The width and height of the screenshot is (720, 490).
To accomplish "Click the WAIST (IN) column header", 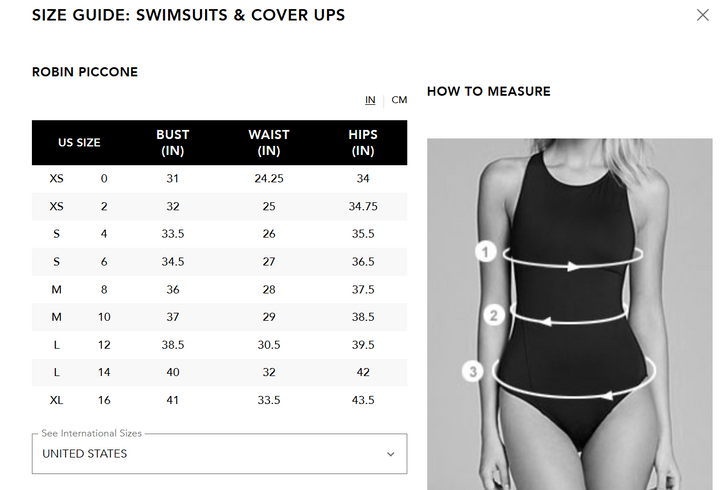I will tap(269, 143).
